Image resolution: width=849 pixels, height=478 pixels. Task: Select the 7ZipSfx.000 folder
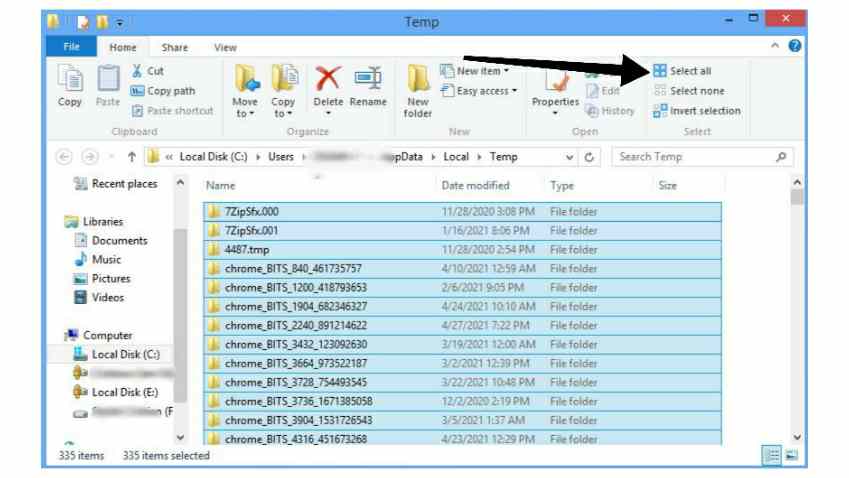(462, 212)
